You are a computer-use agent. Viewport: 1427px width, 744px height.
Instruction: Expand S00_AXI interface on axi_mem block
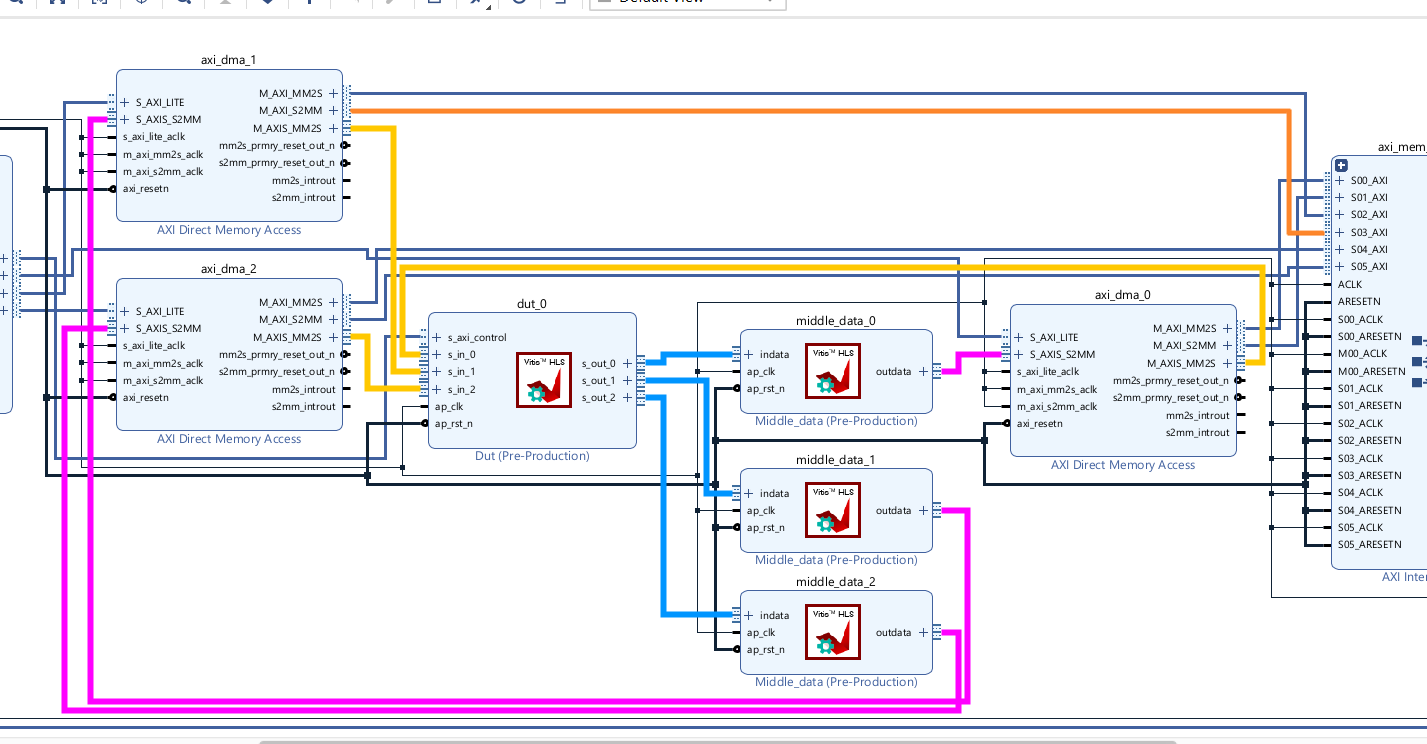[x=1340, y=181]
